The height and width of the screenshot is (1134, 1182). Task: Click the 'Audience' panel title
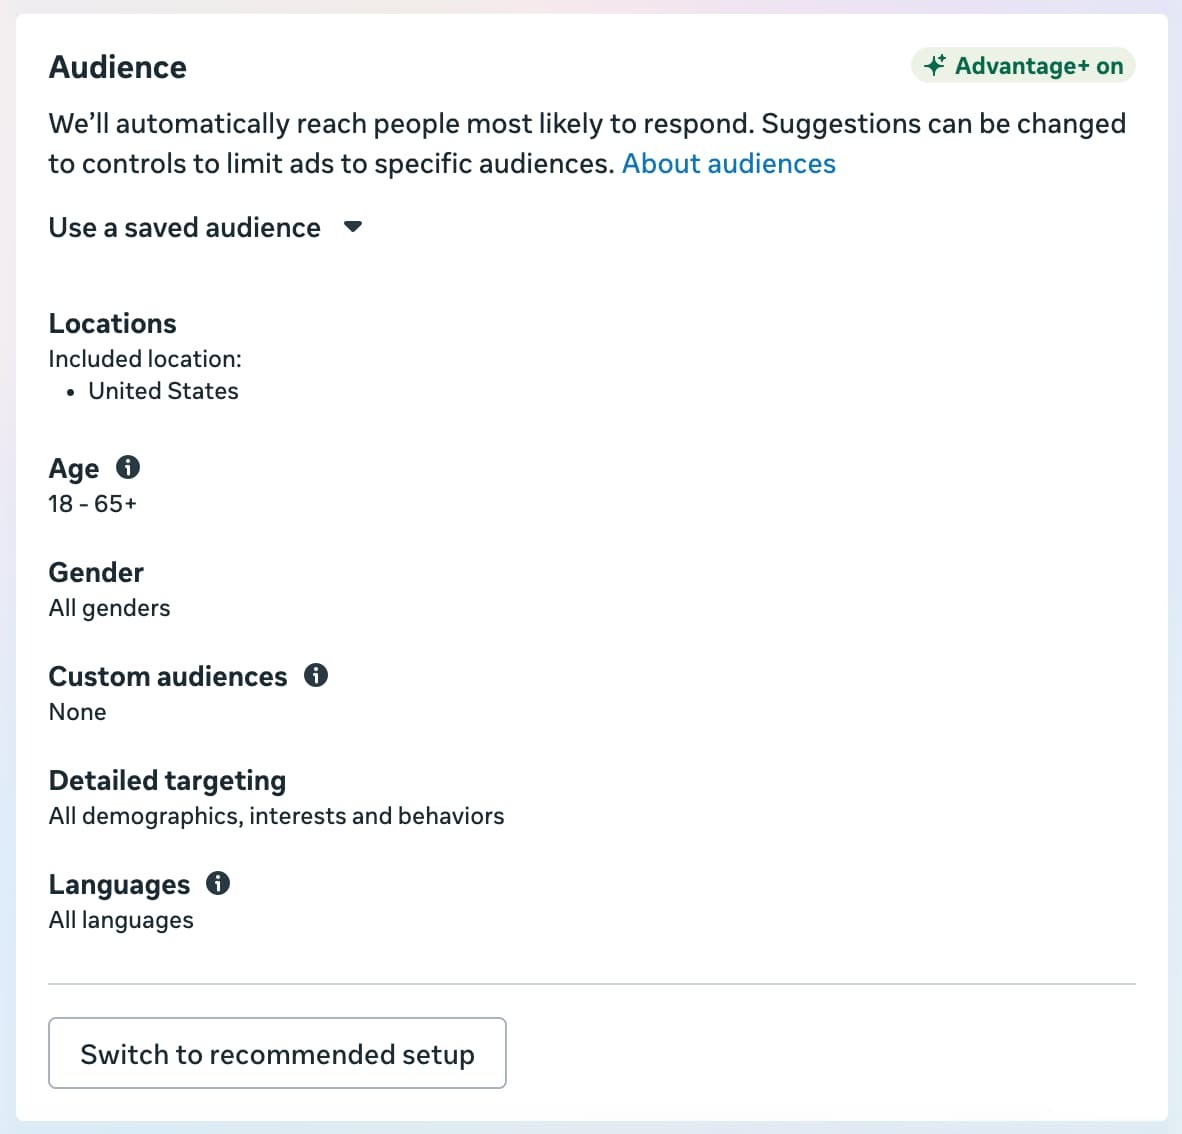pos(117,67)
